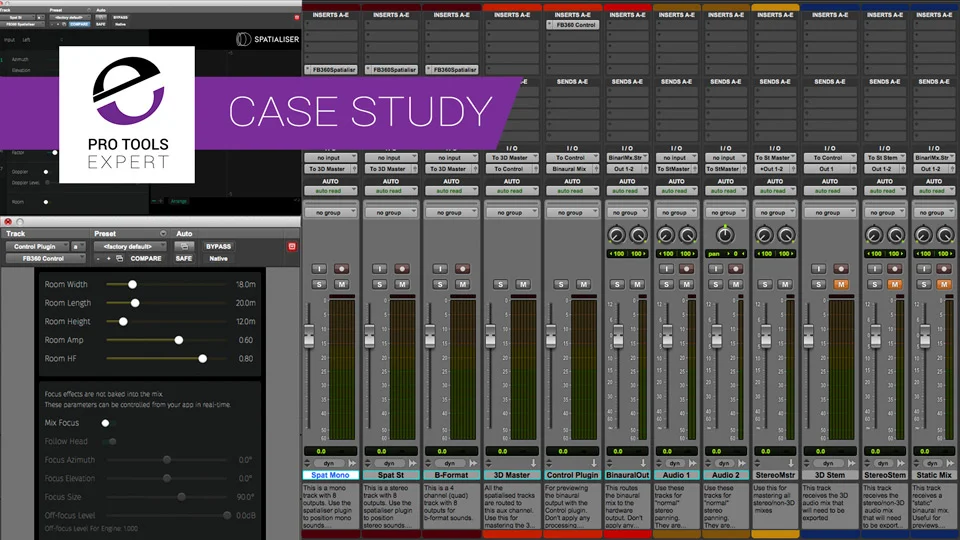The height and width of the screenshot is (540, 960).
Task: Mute the Spat St track
Action: coord(402,284)
